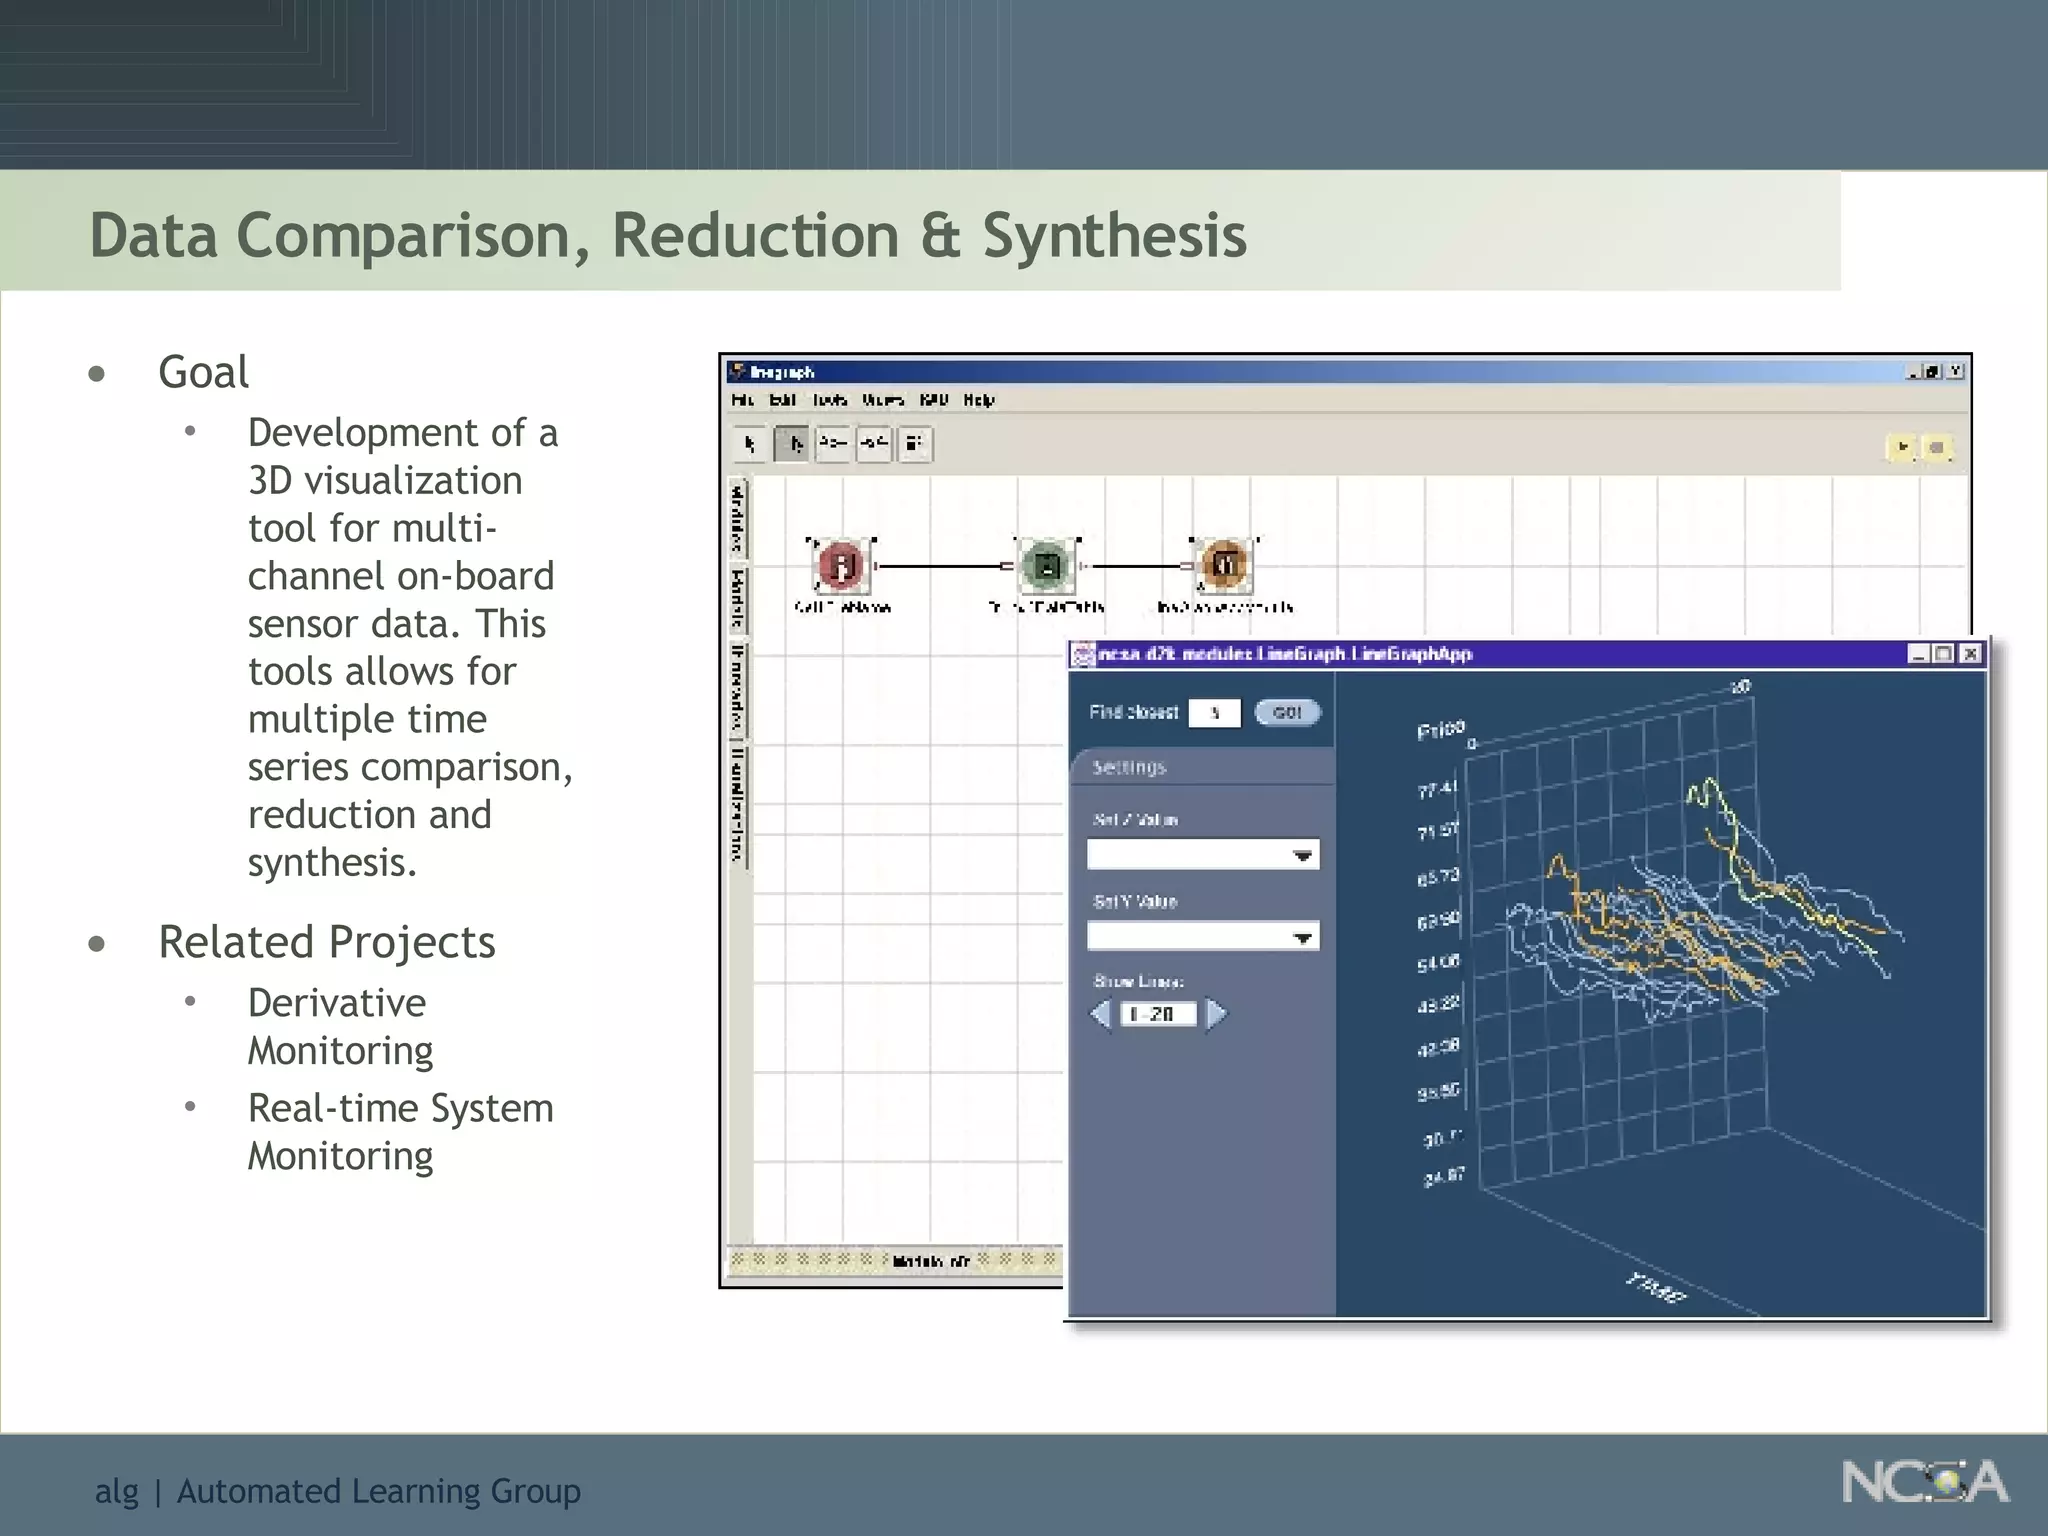Click the fifth toolbar layout icon
The width and height of the screenshot is (2048, 1536).
tap(915, 444)
